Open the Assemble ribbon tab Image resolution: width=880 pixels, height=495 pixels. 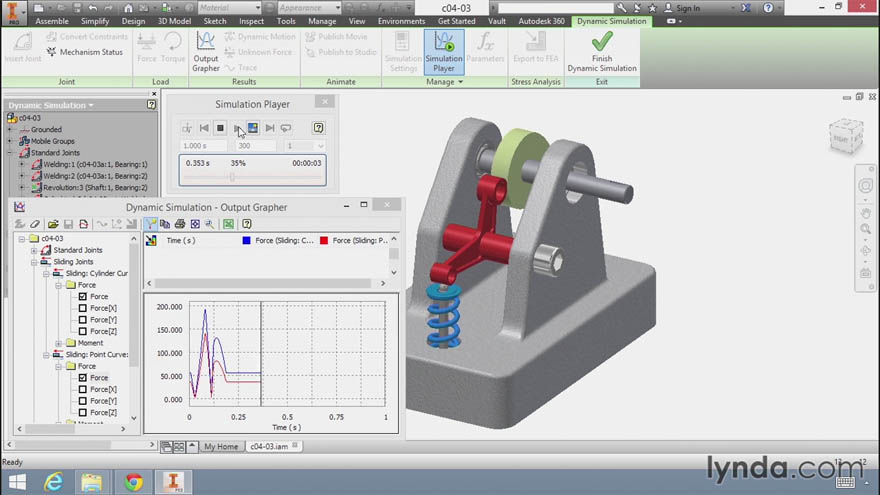(52, 21)
